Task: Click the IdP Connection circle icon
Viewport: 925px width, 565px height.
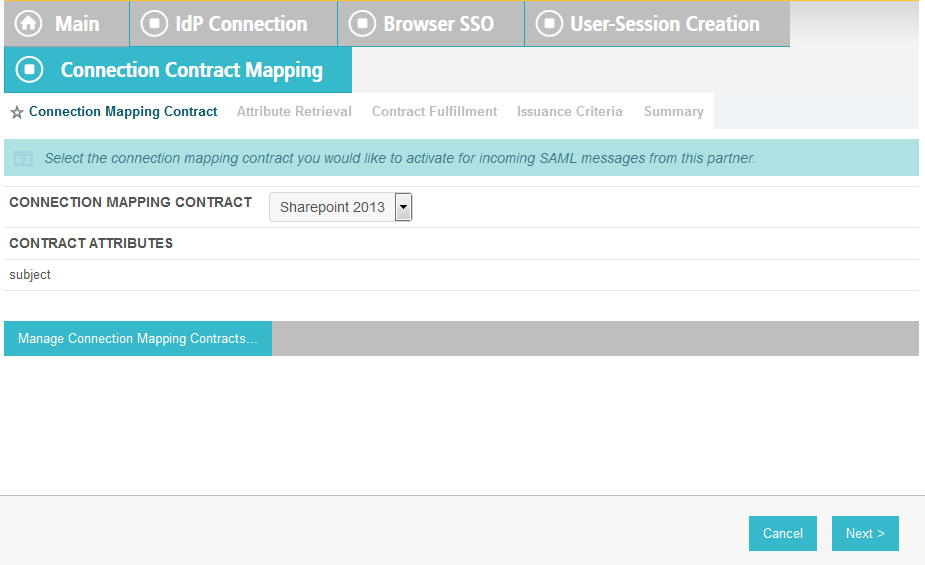Action: 155,24
